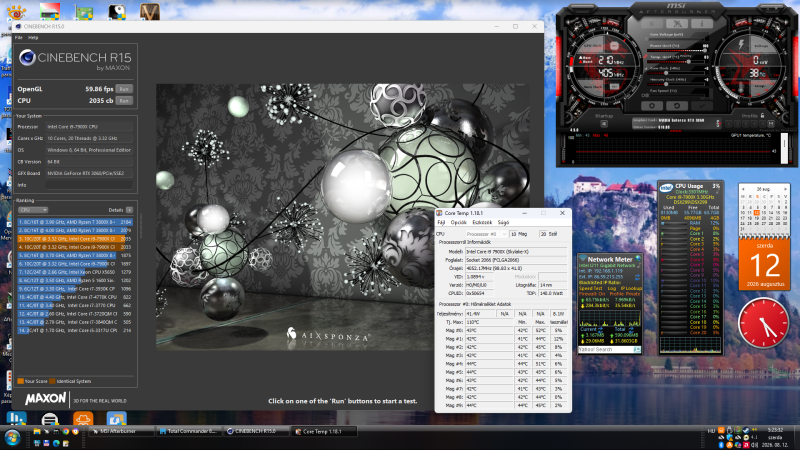Screen dimensions: 800x450
Task: Click the Steam icon in system tray
Action: coord(746,430)
